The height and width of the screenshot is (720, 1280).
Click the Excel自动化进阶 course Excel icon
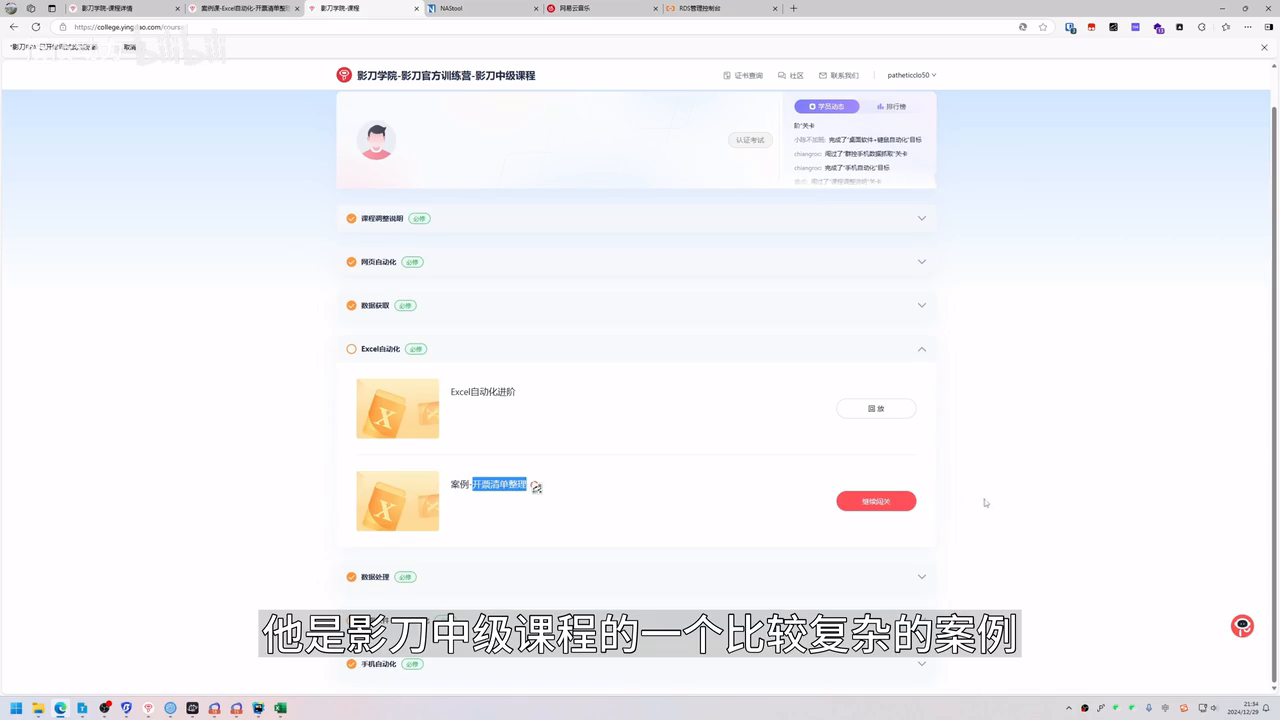(x=397, y=408)
